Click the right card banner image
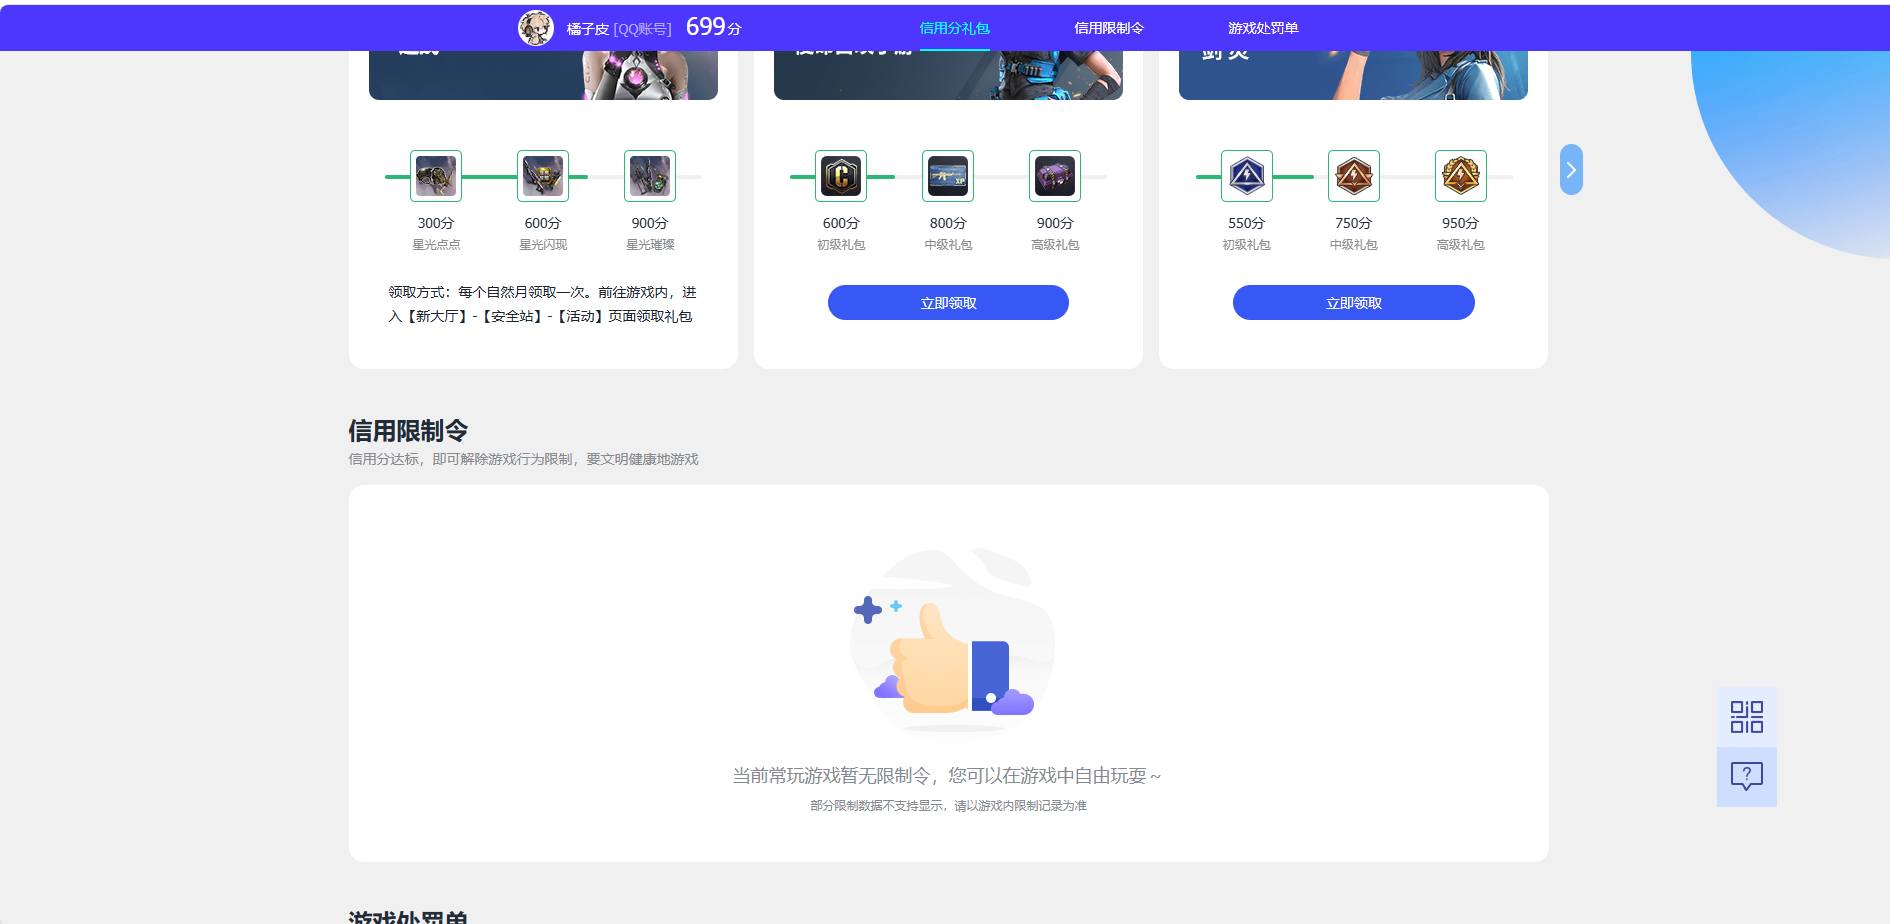 [x=1353, y=75]
